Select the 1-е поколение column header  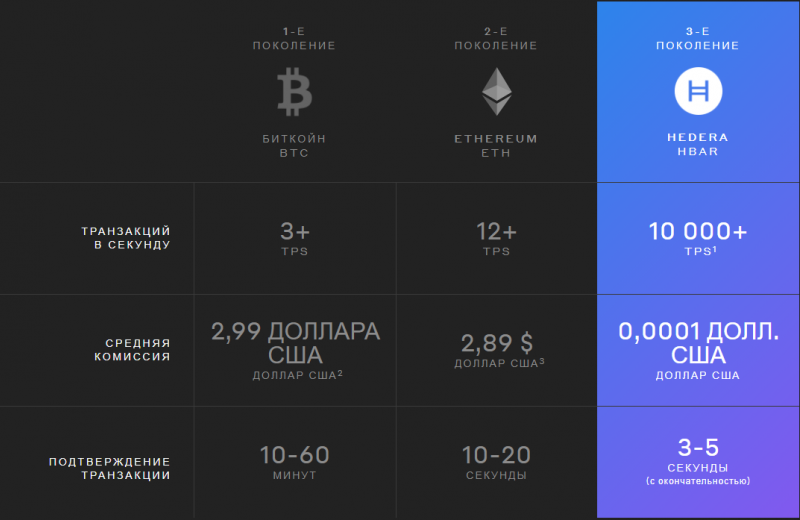pos(294,39)
